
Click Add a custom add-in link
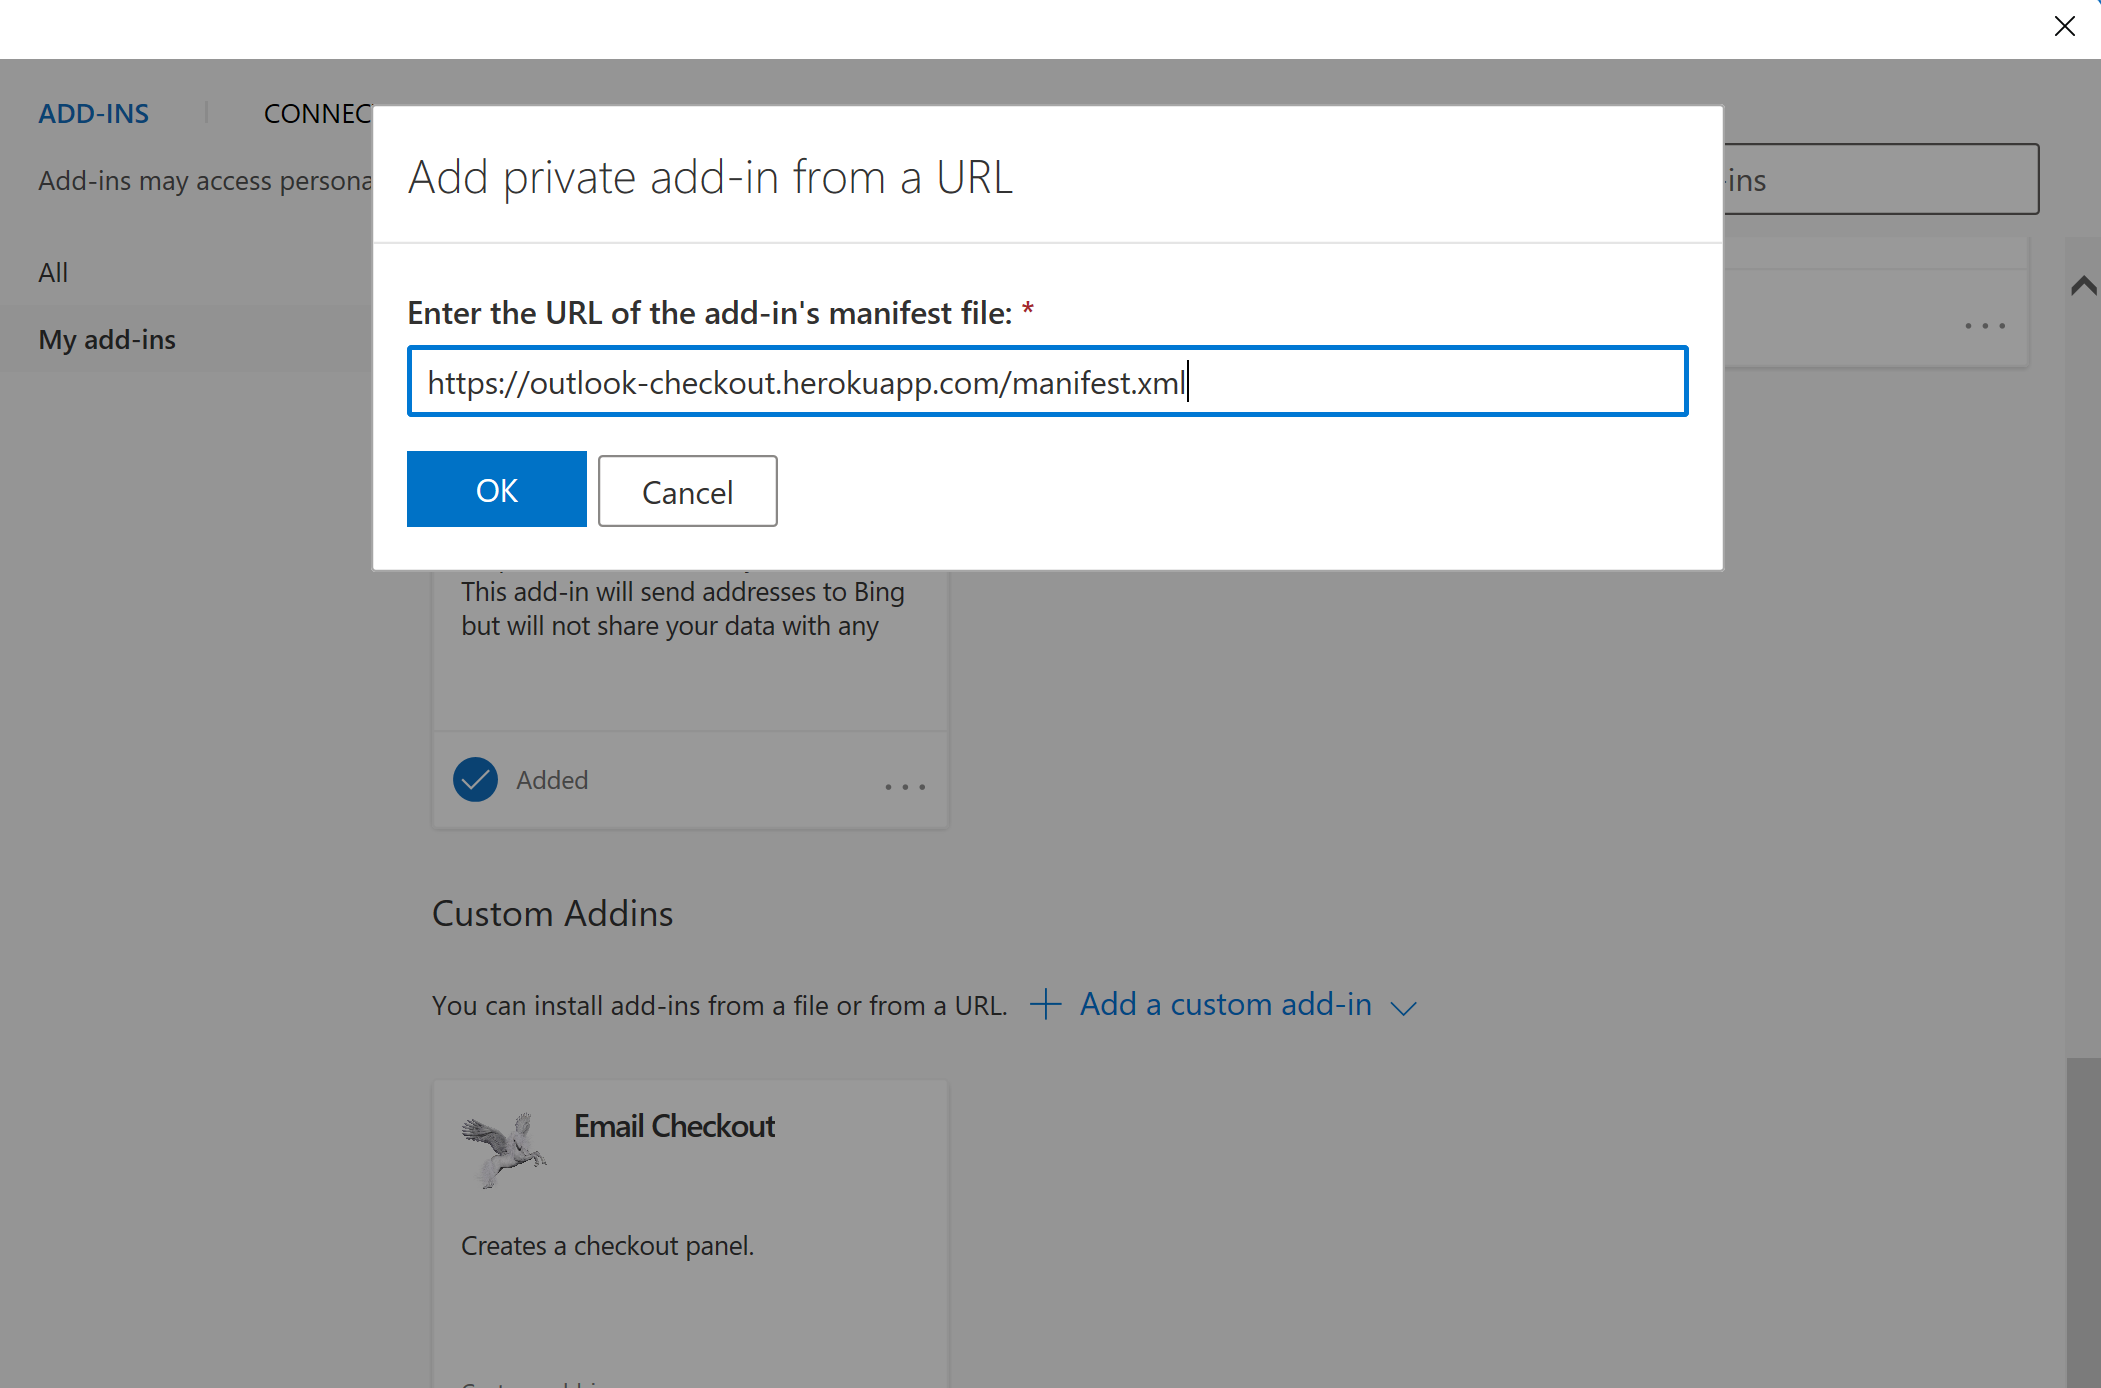(x=1225, y=1004)
